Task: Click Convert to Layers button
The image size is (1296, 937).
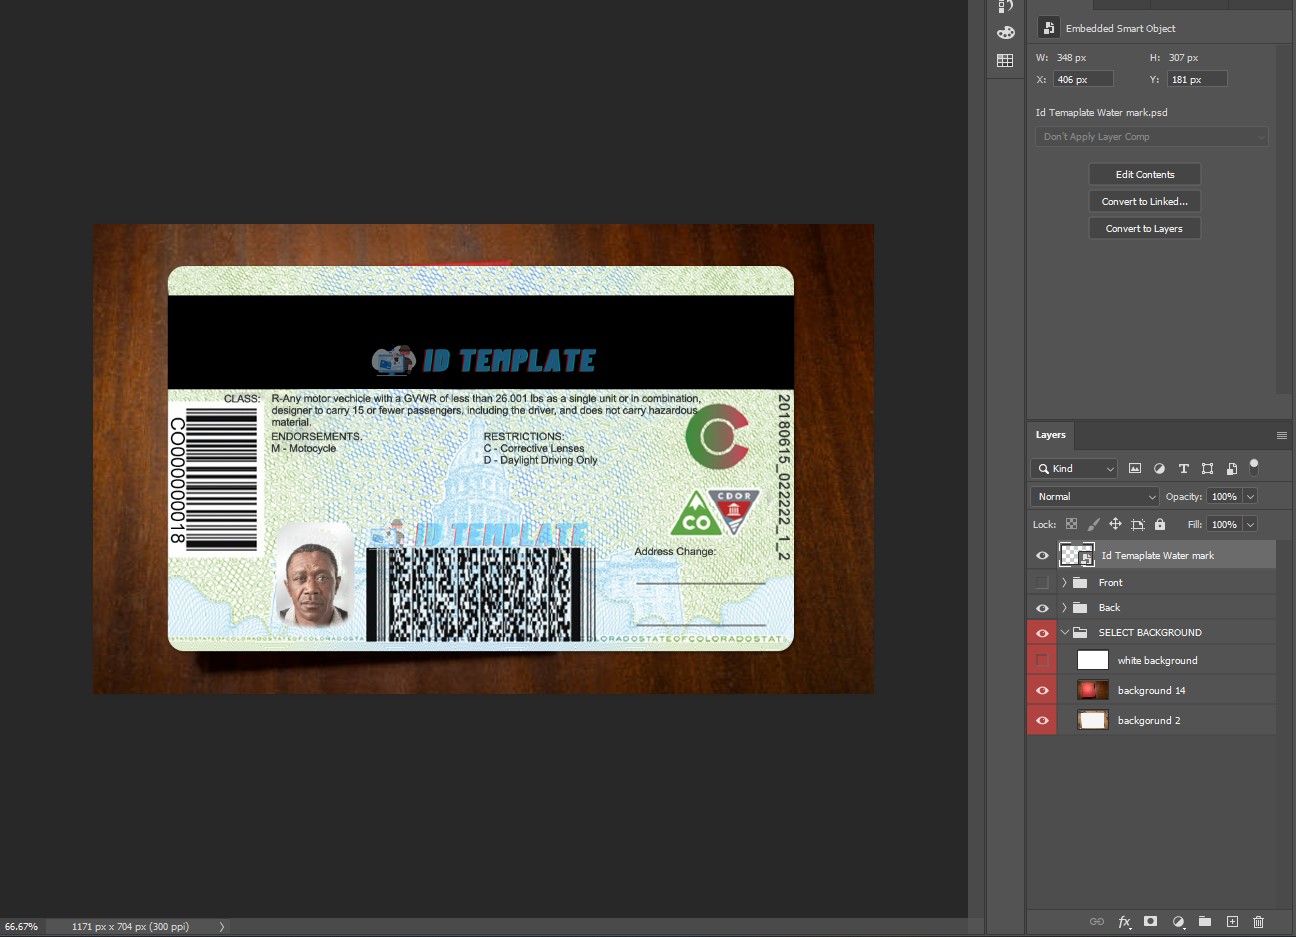Action: pos(1145,228)
